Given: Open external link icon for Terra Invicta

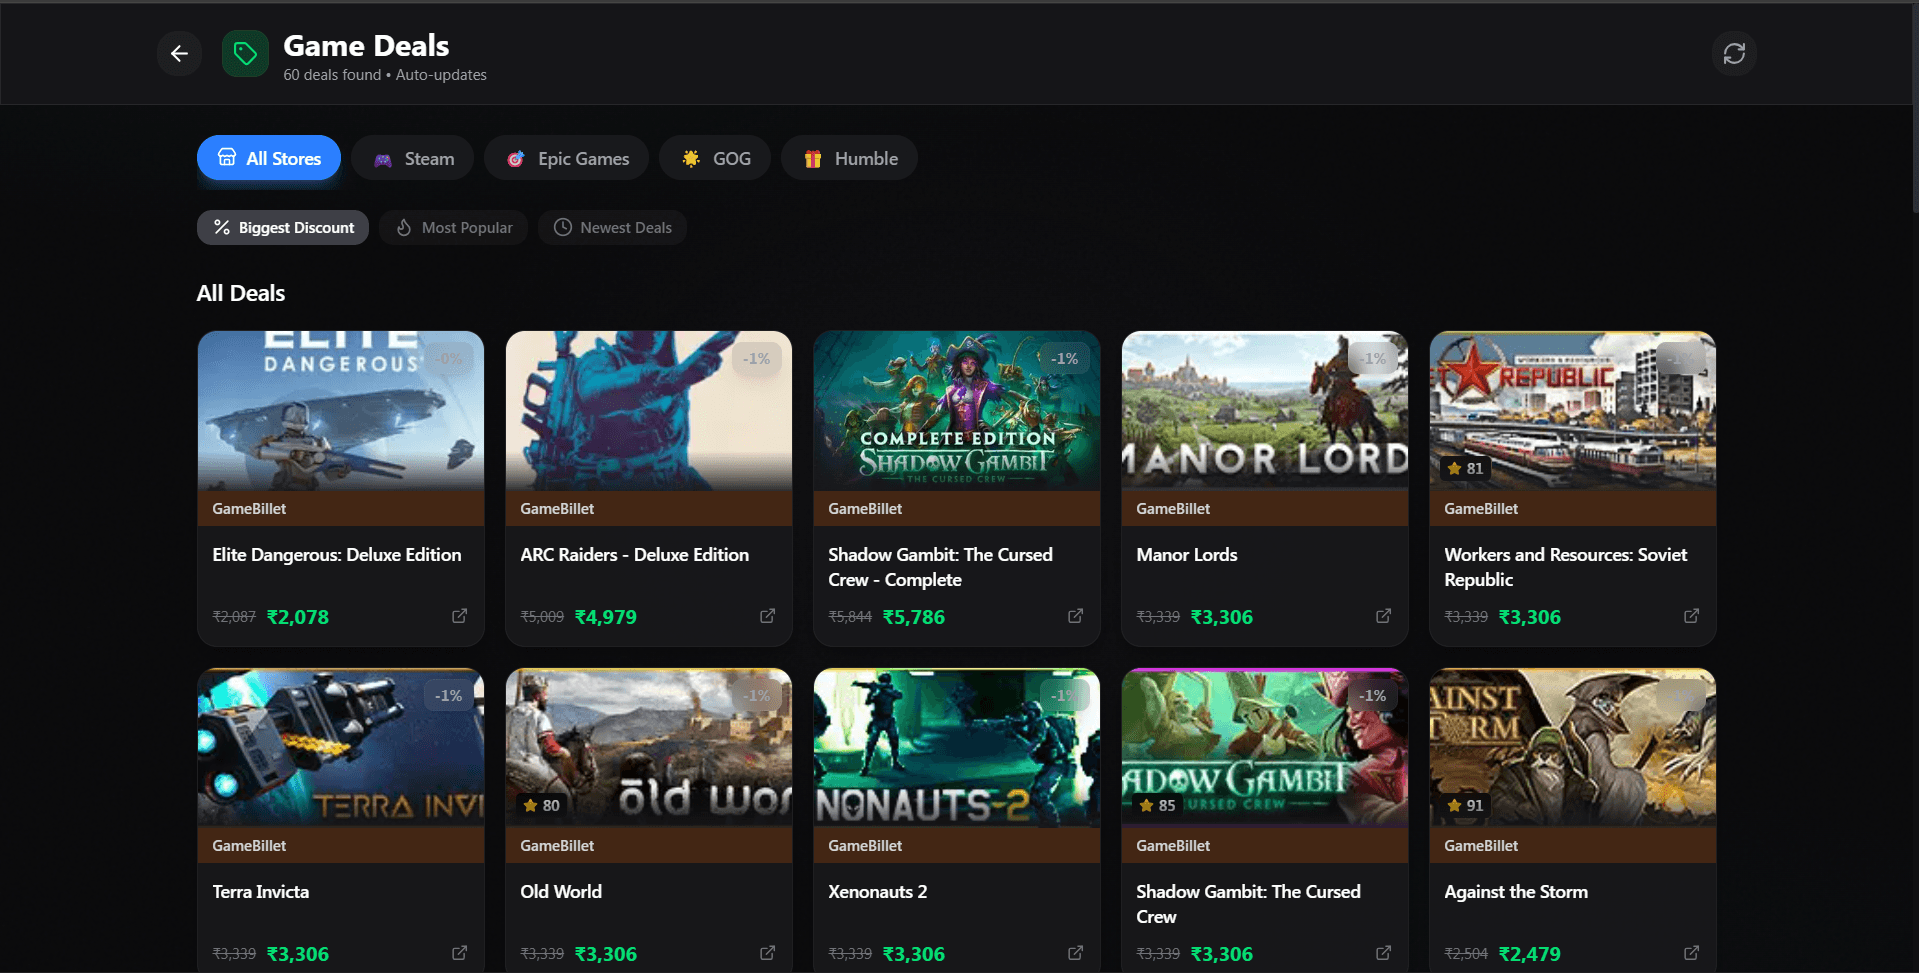Looking at the screenshot, I should pos(459,953).
